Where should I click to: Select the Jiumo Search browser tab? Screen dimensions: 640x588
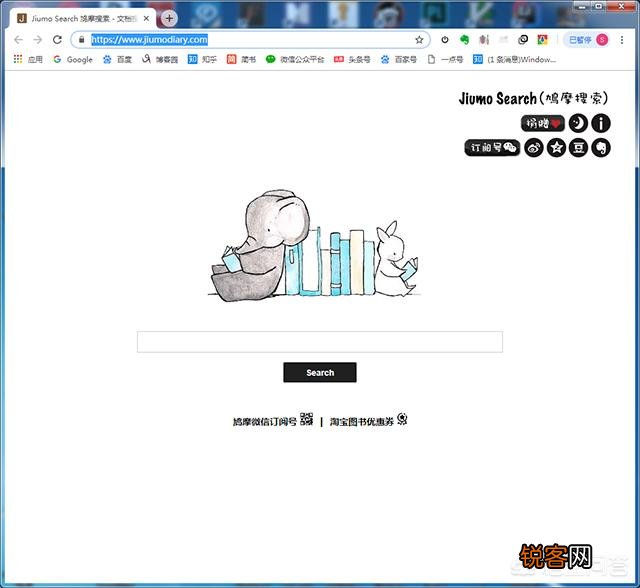point(82,18)
